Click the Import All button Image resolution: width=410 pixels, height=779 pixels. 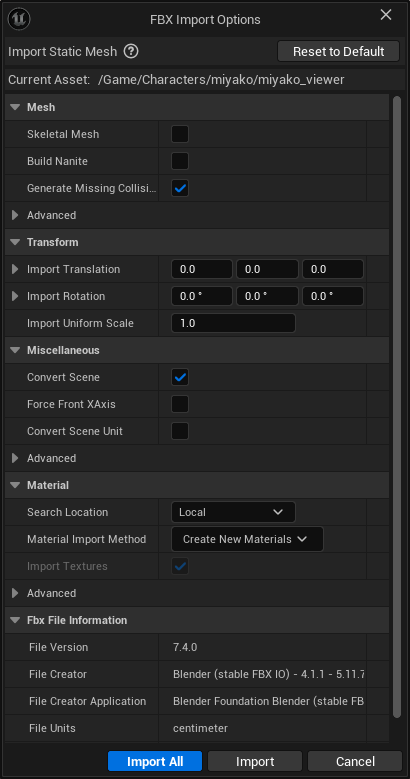(155, 761)
